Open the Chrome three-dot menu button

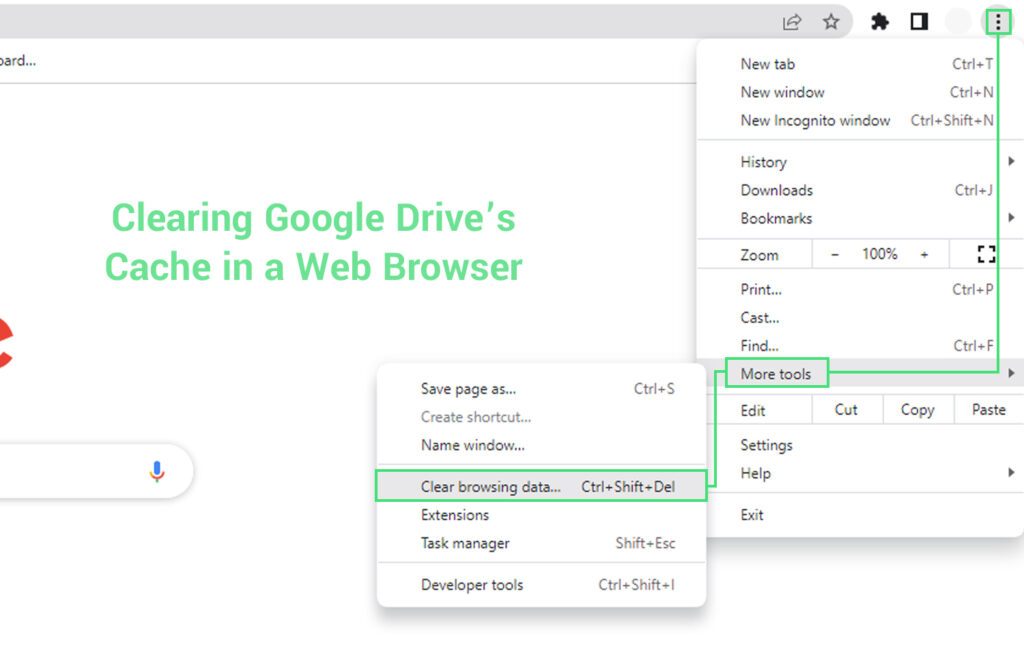tap(997, 22)
